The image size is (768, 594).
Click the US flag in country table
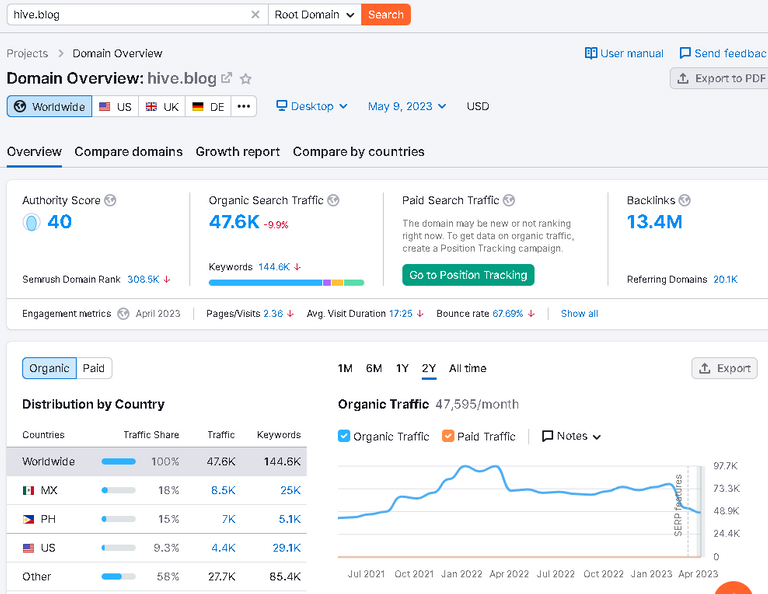click(x=28, y=548)
